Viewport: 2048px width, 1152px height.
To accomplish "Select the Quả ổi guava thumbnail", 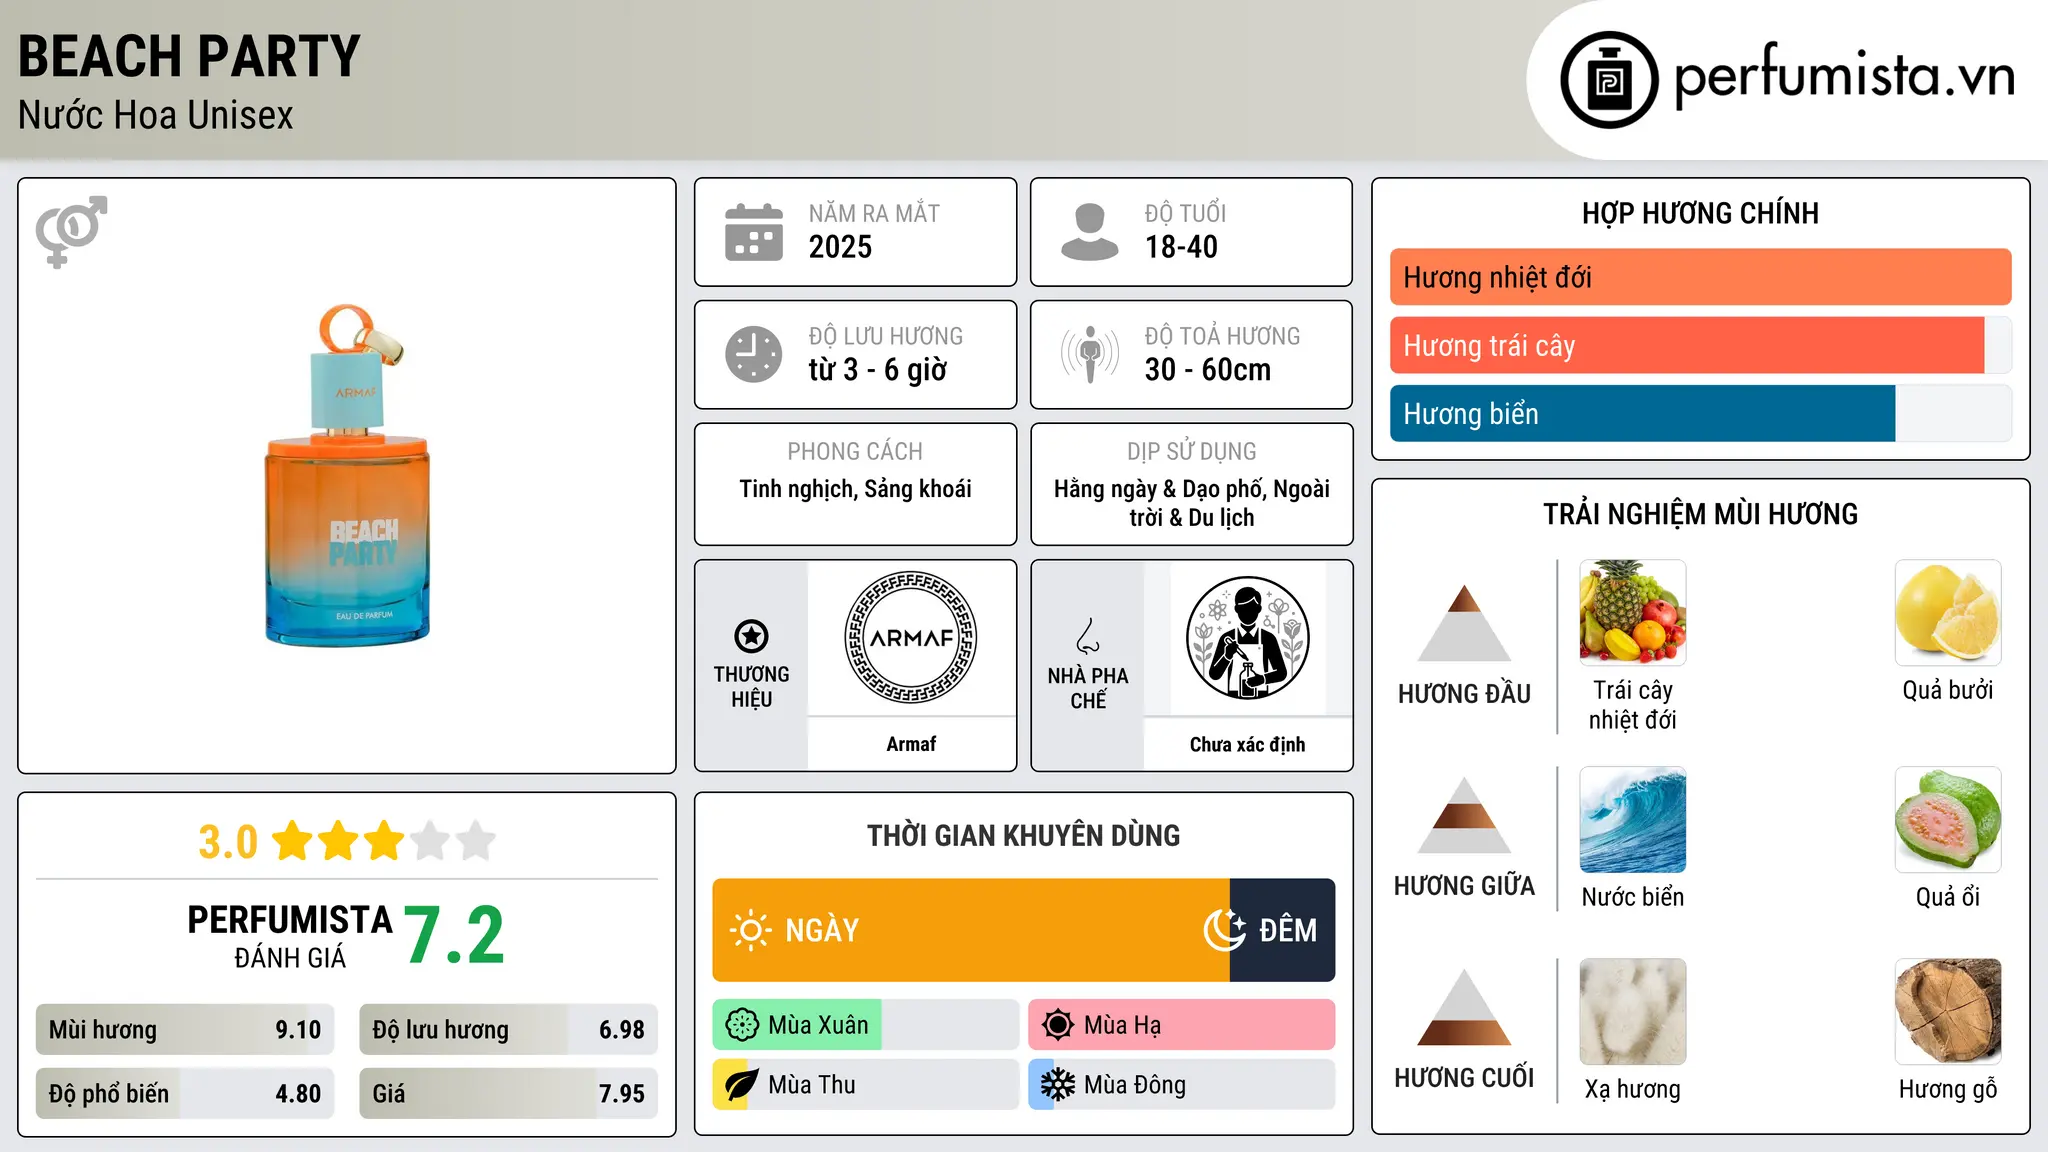I will coord(1948,820).
